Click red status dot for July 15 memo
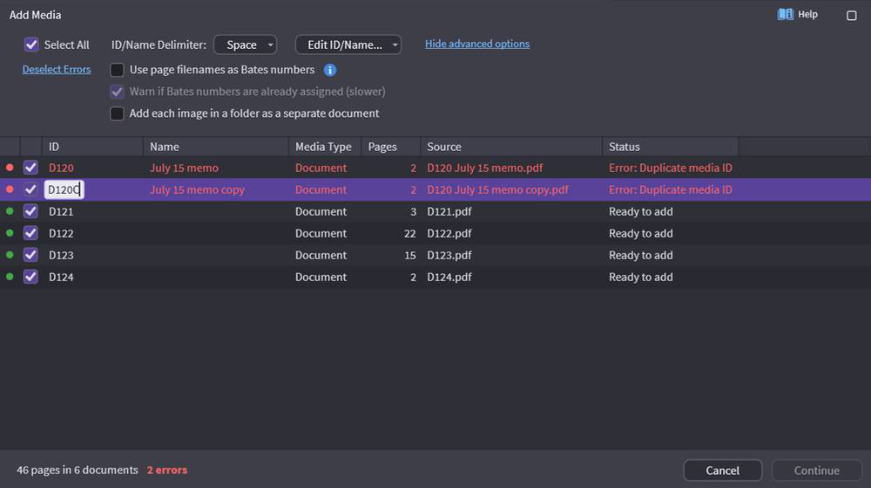The width and height of the screenshot is (871, 488). (x=9, y=167)
